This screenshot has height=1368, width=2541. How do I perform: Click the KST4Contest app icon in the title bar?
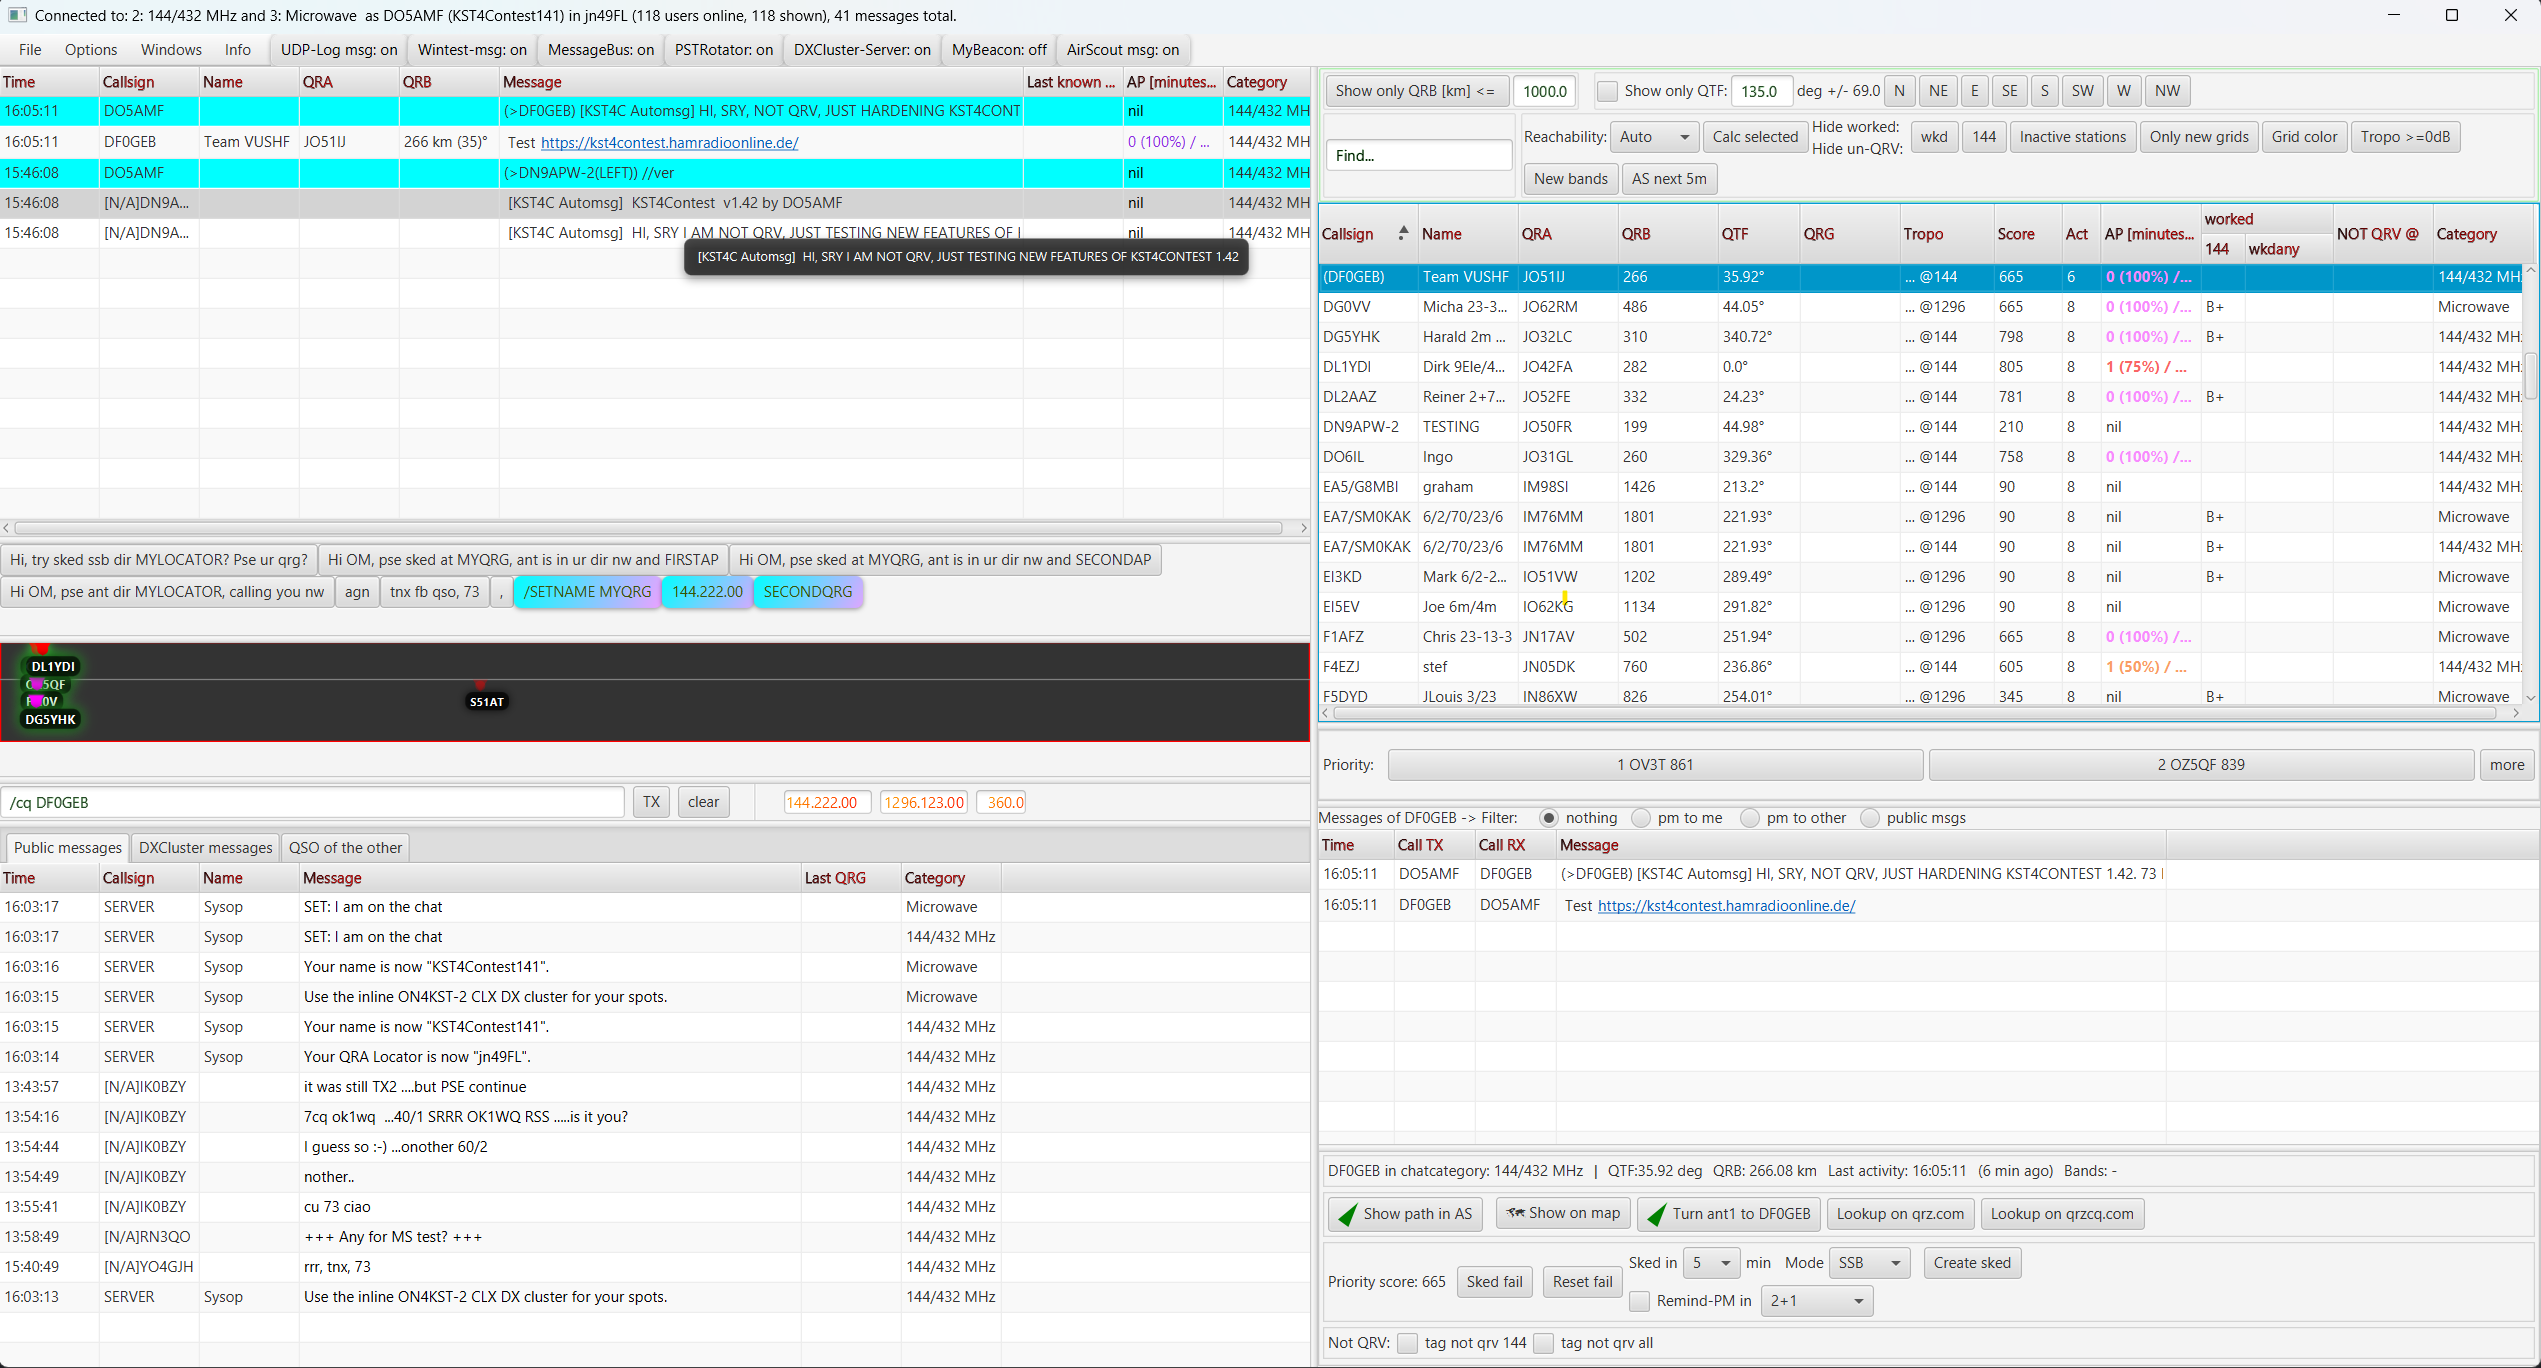point(17,15)
